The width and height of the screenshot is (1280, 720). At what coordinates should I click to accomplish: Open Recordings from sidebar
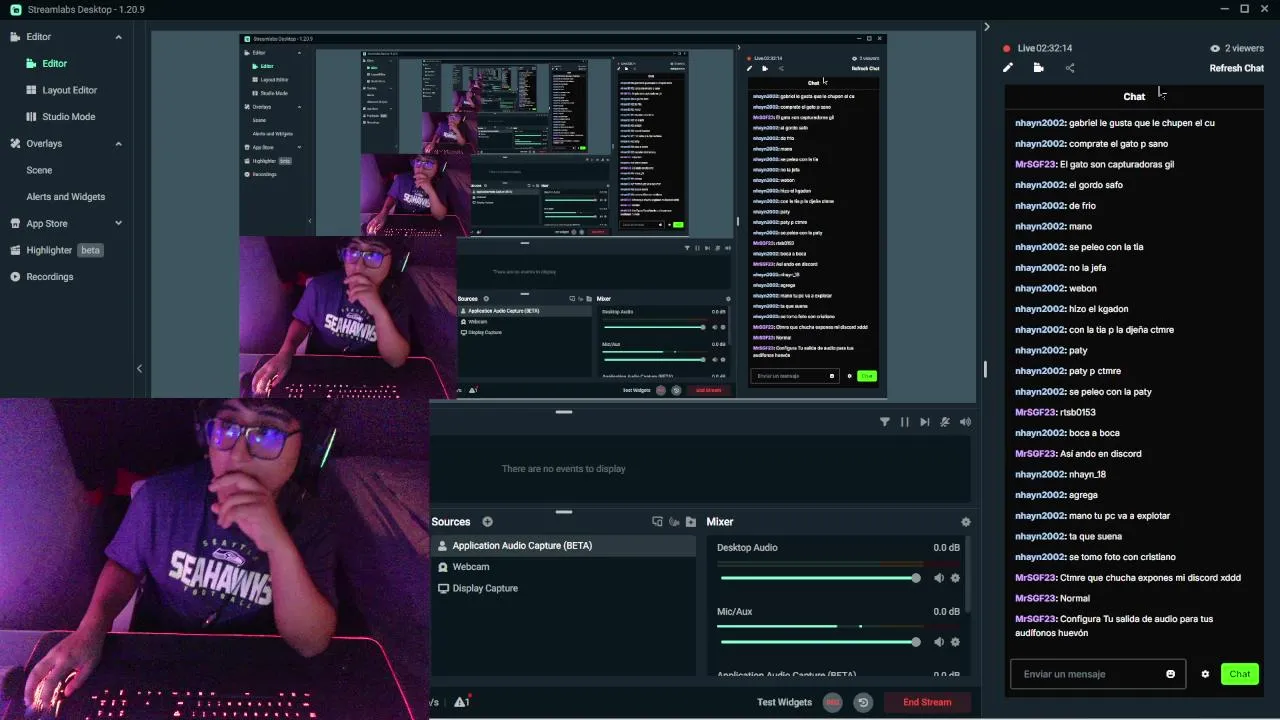(x=49, y=277)
